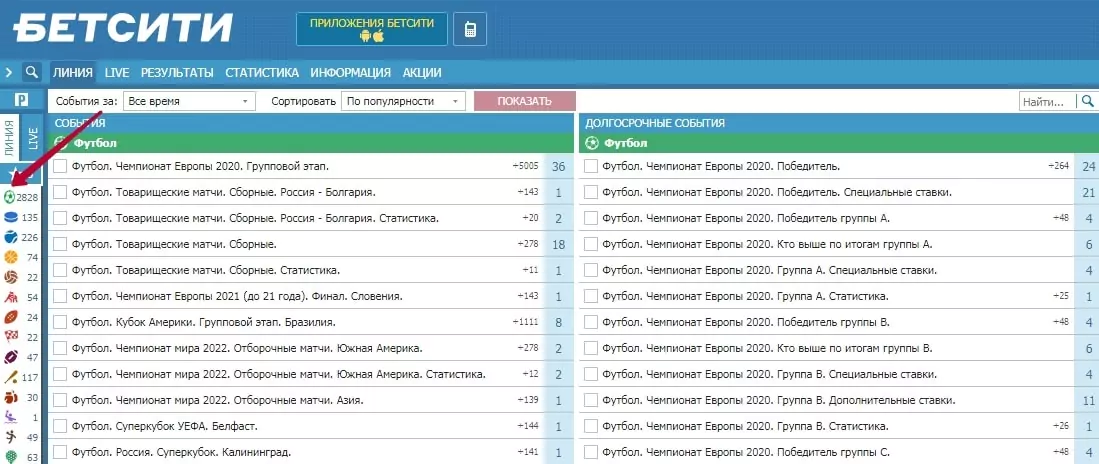Viewport: 1099px width, 464px height.
Task: Click the blue P icon in sidebar
Action: pyautogui.click(x=21, y=100)
